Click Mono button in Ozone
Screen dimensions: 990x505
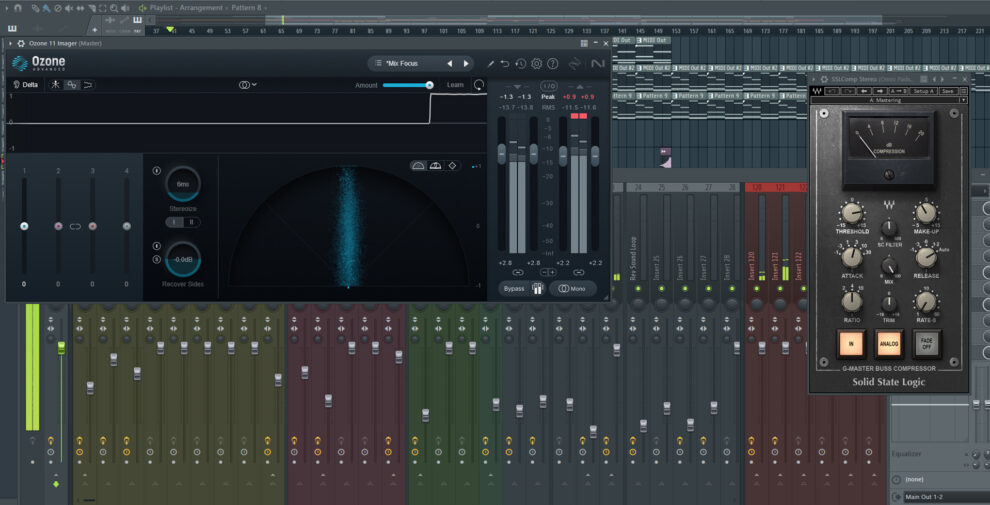coord(572,288)
